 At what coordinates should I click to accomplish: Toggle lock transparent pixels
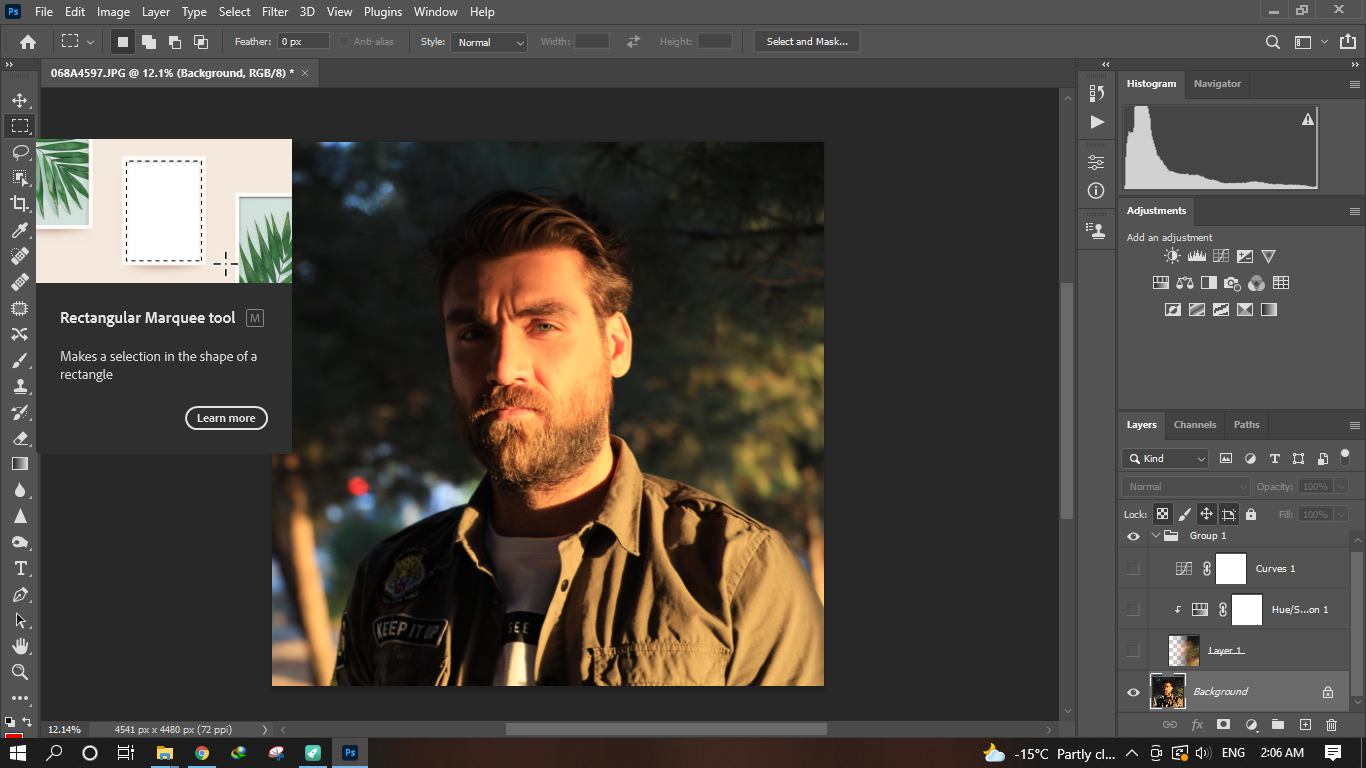[1162, 514]
